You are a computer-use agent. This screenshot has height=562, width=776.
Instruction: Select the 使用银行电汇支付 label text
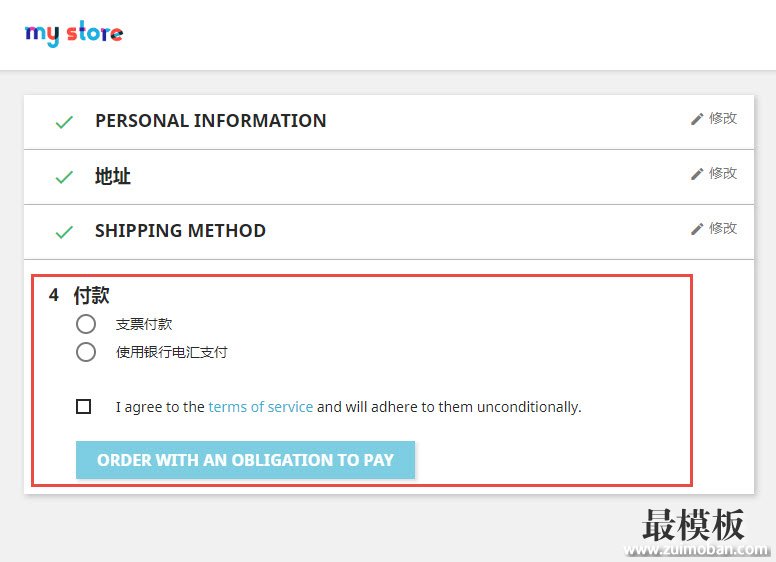tap(172, 352)
